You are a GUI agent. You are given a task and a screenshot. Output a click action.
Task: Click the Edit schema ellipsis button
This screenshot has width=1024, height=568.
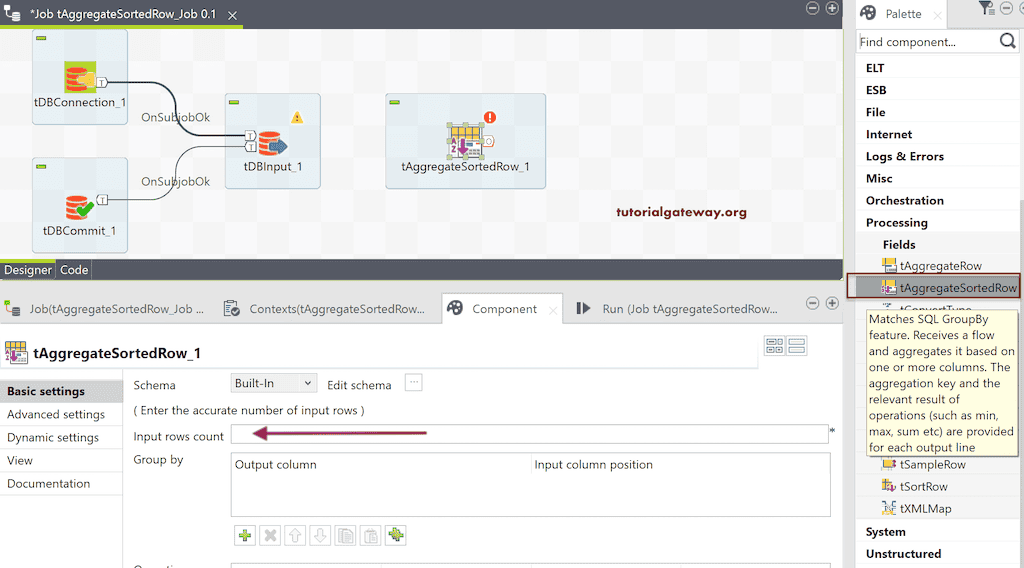413,383
